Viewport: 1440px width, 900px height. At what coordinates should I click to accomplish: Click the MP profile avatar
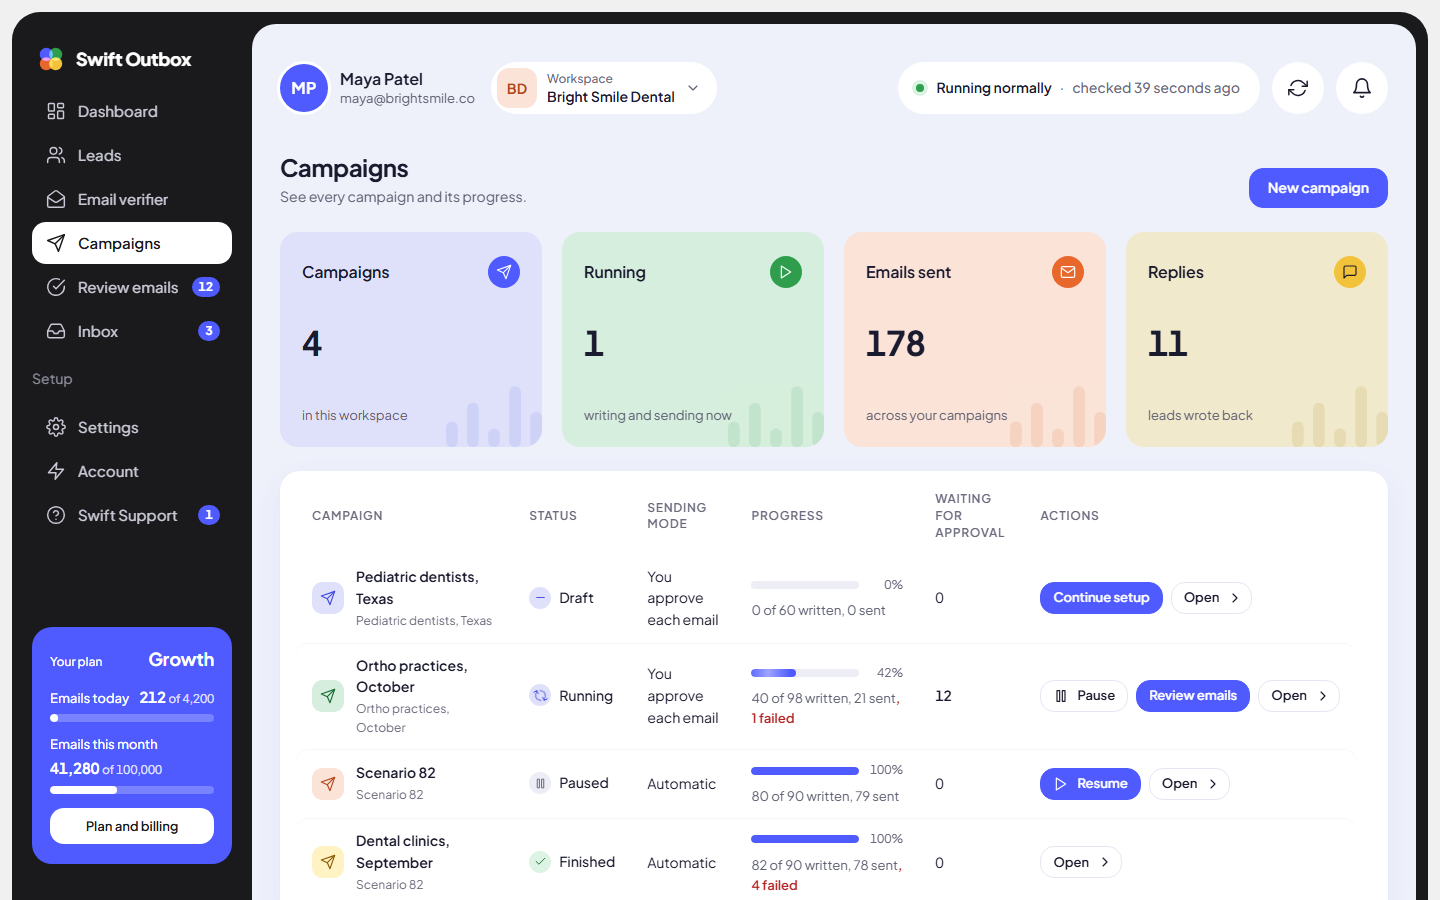click(304, 88)
